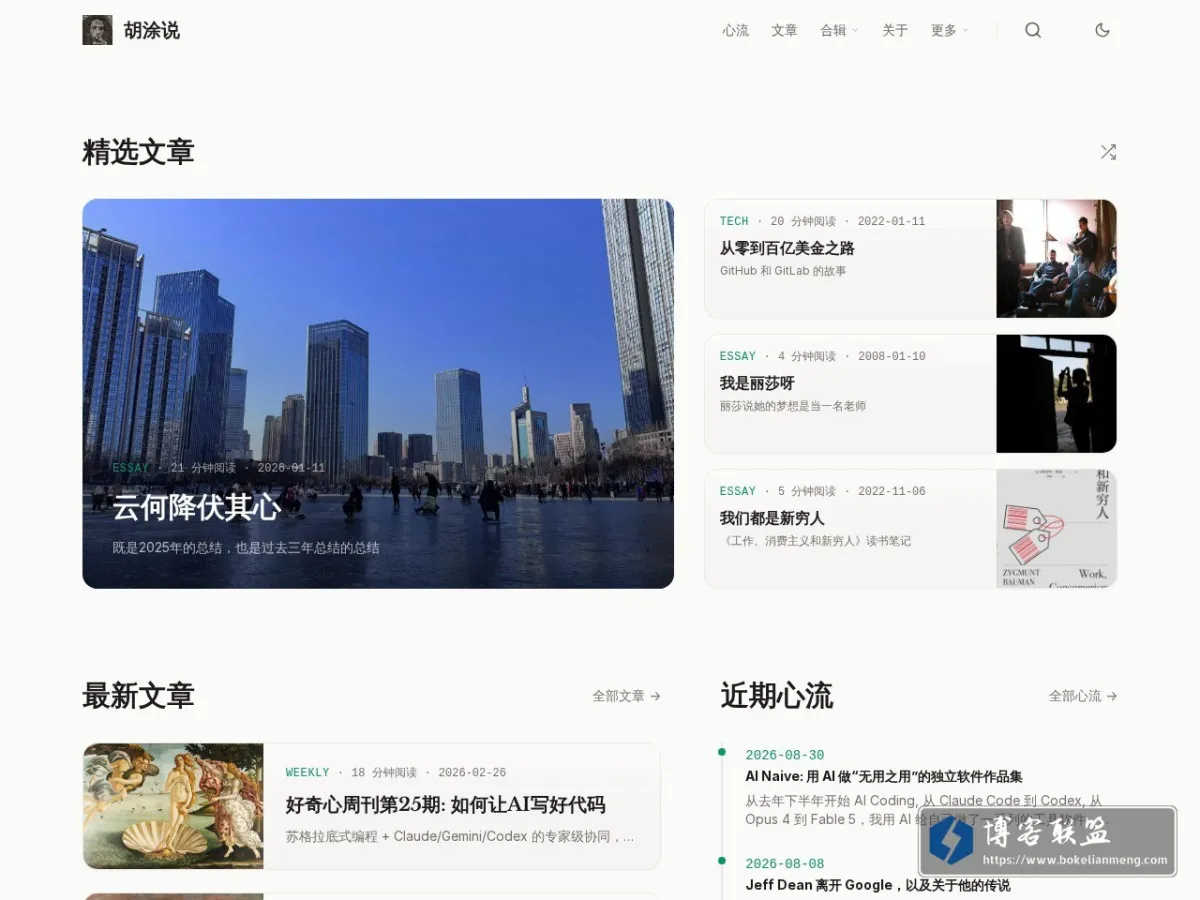
Task: Expand the 合辑 dropdown menu
Action: (839, 30)
